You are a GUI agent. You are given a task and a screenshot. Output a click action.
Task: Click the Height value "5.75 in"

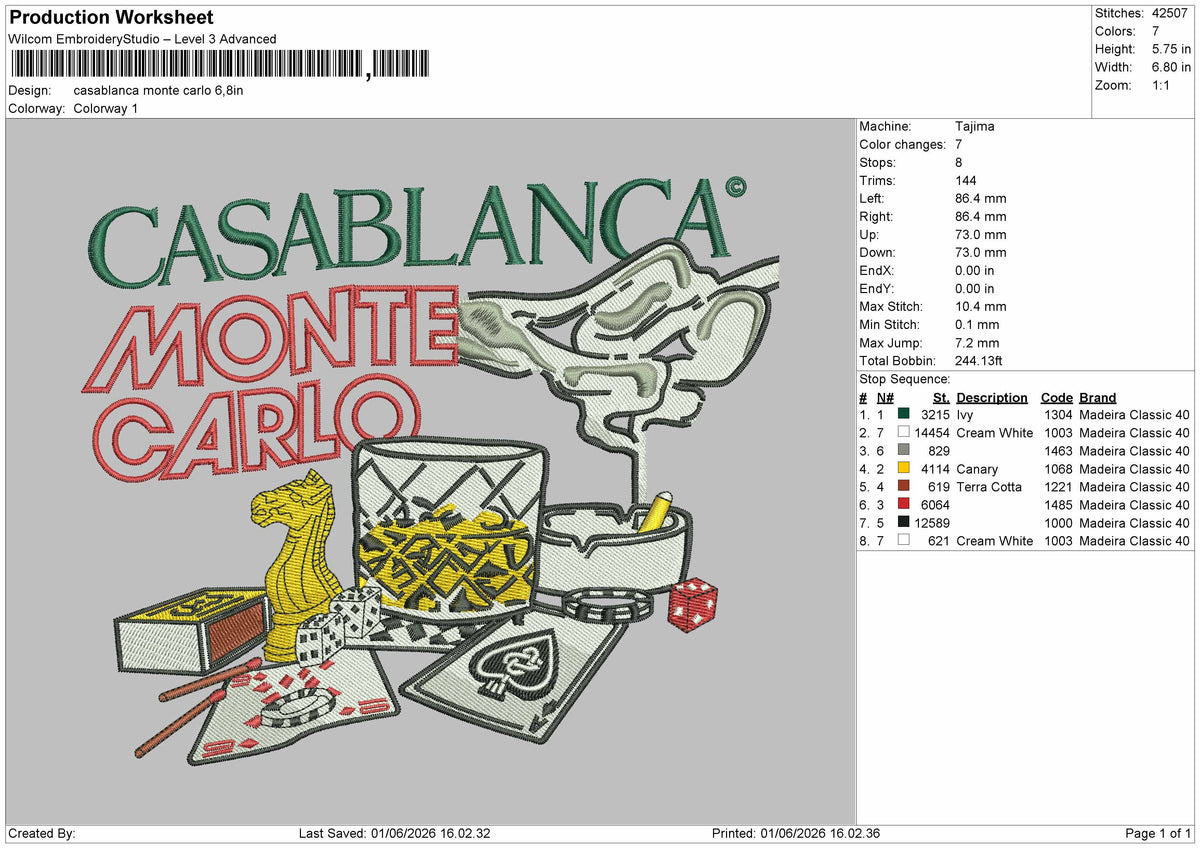pyautogui.click(x=1171, y=49)
